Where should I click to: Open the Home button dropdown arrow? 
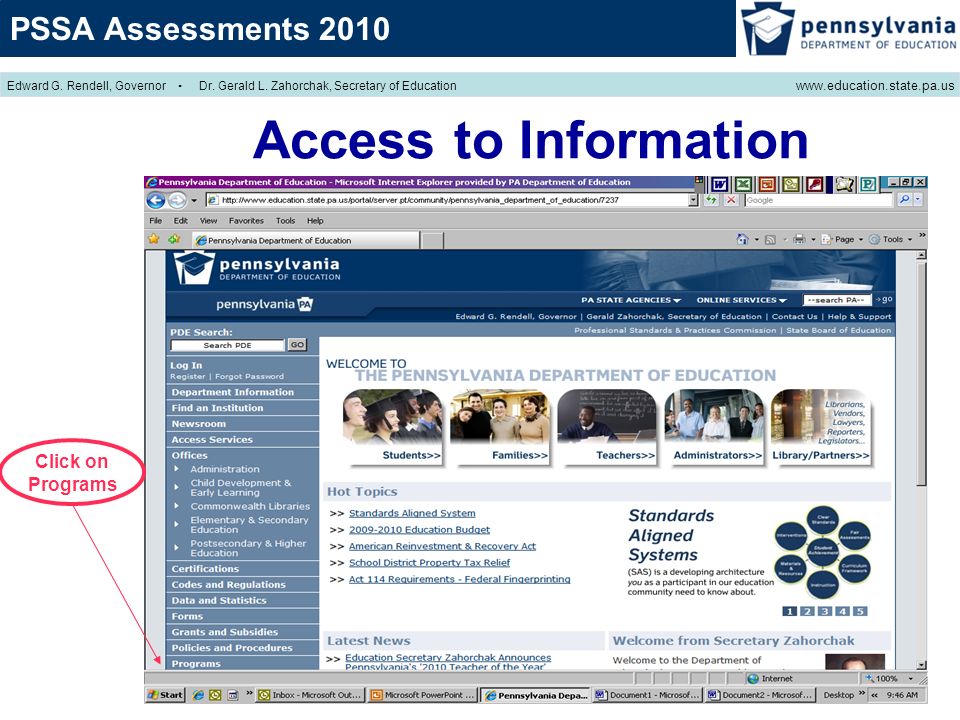click(757, 240)
